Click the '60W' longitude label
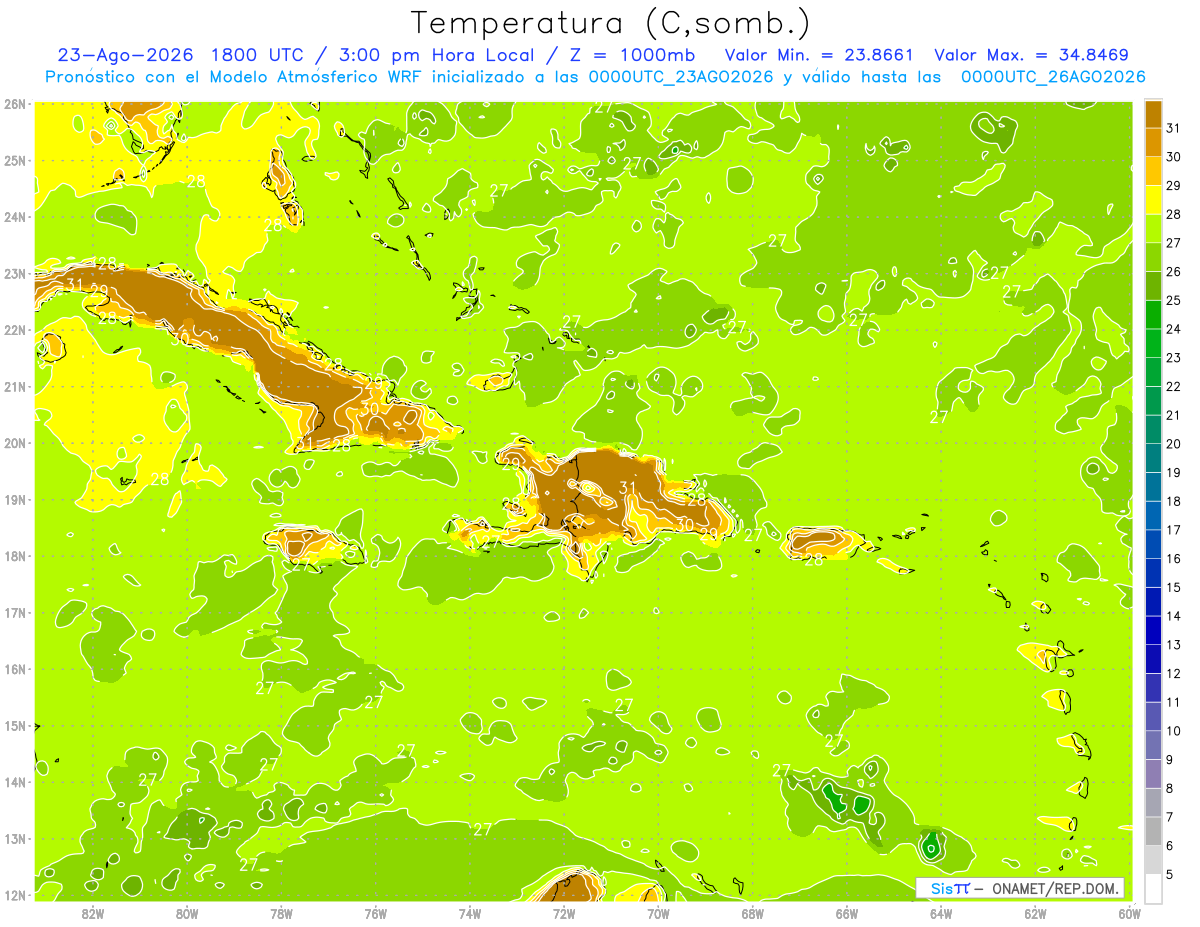The image size is (1200, 927). pyautogui.click(x=1129, y=913)
